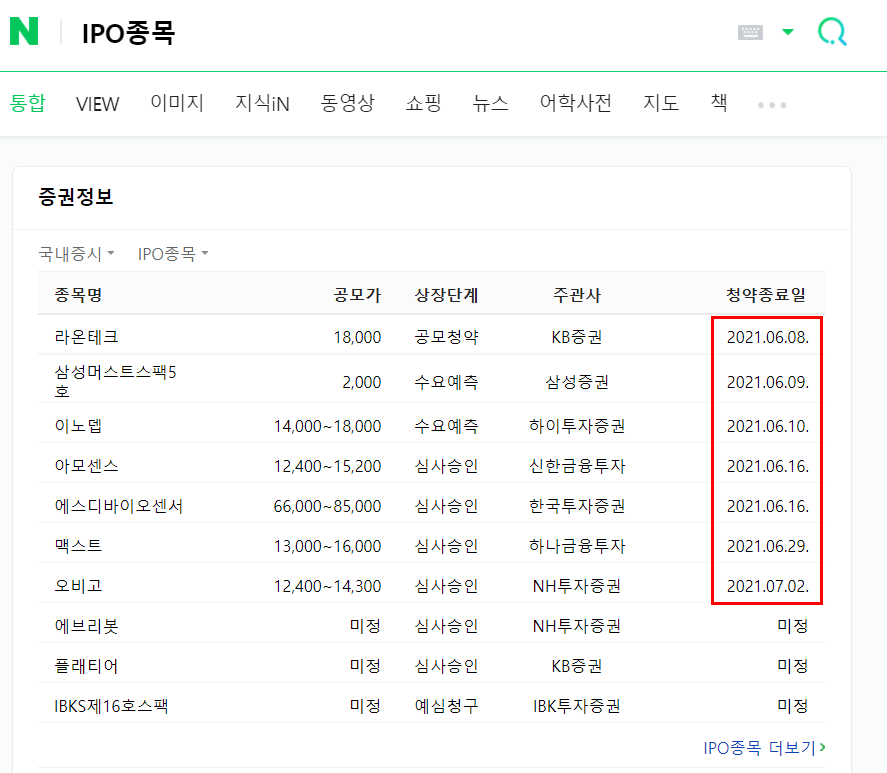Open the 맥스트 stock entry
The image size is (887, 773).
point(78,546)
